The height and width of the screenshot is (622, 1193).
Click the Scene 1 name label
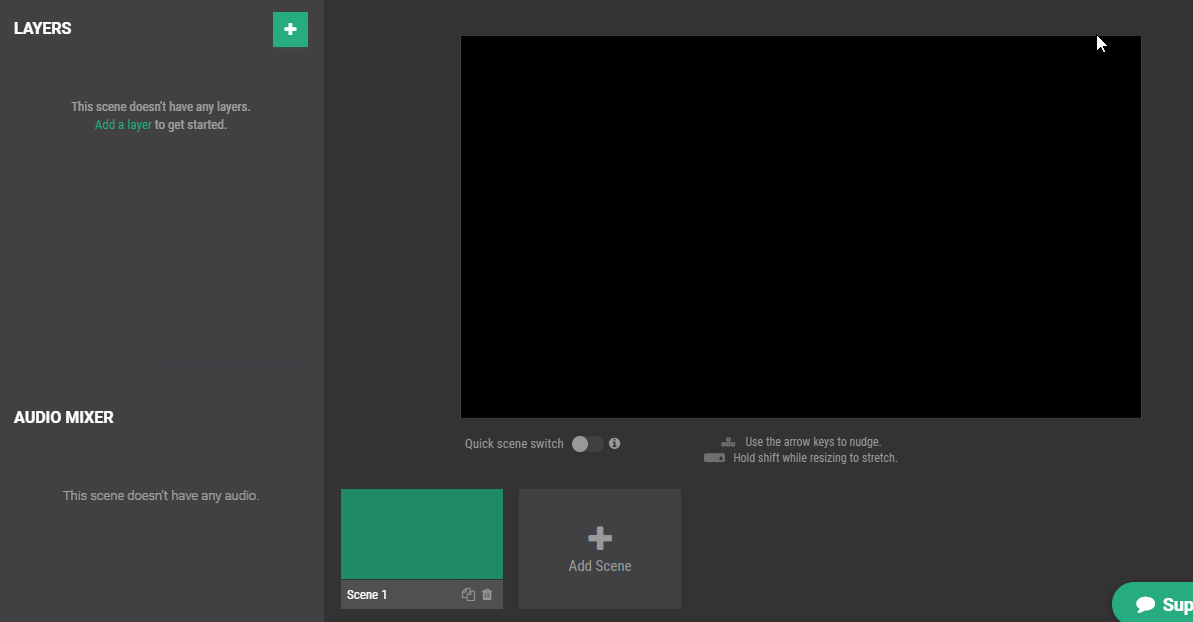tap(366, 594)
